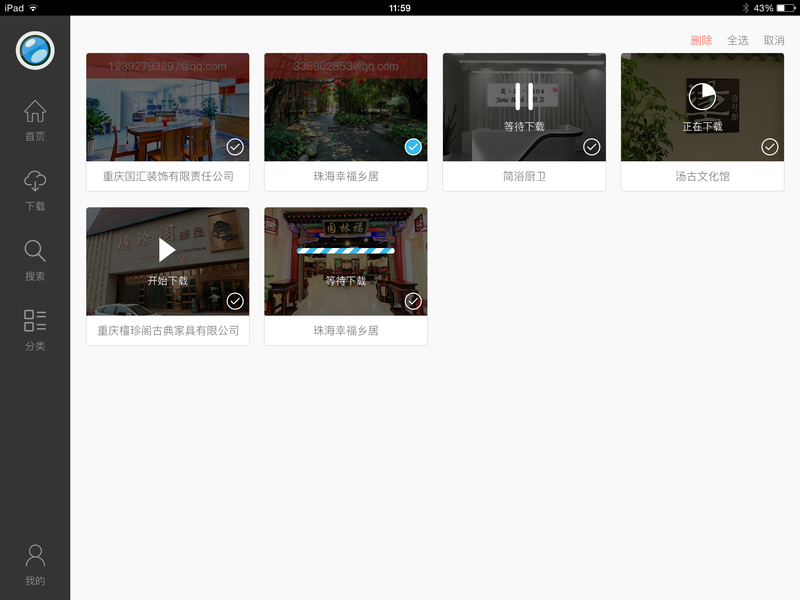The image size is (800, 600).
Task: Click 开始下载 status label
Action: pos(168,281)
